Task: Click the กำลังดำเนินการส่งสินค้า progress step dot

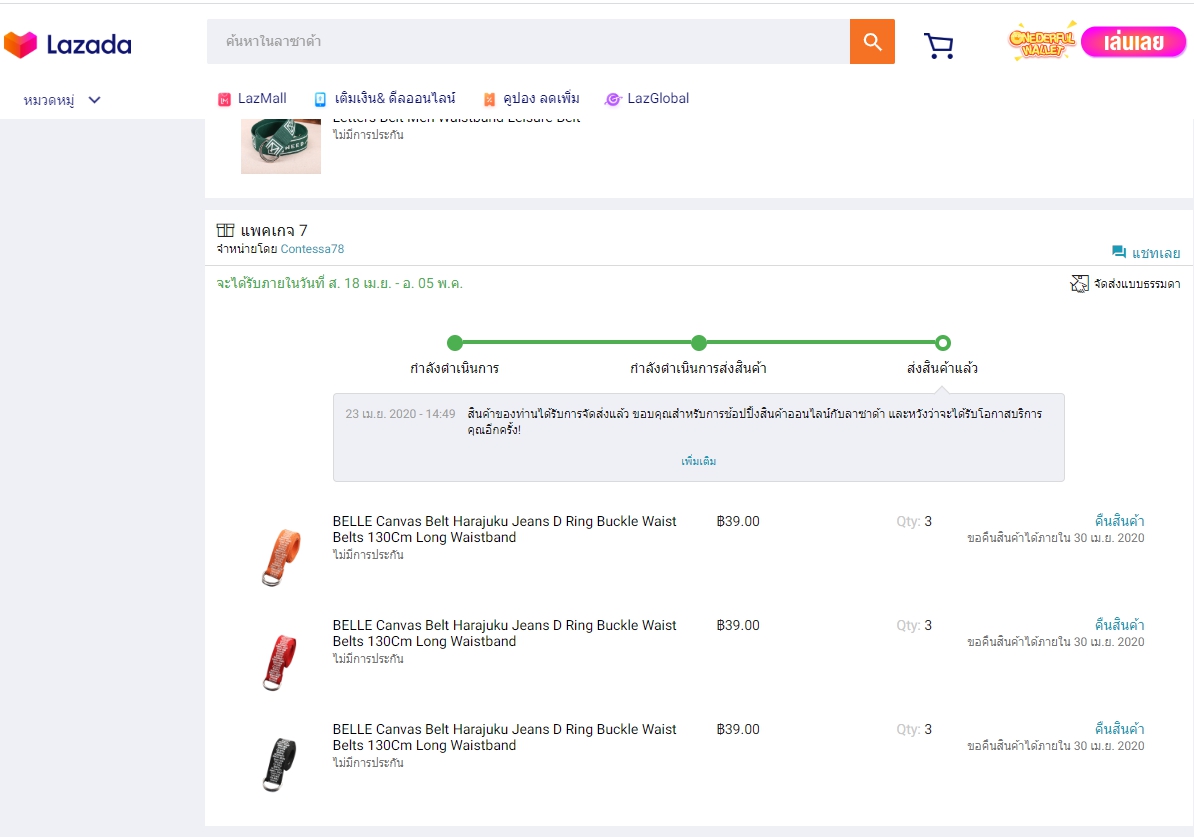Action: point(699,343)
